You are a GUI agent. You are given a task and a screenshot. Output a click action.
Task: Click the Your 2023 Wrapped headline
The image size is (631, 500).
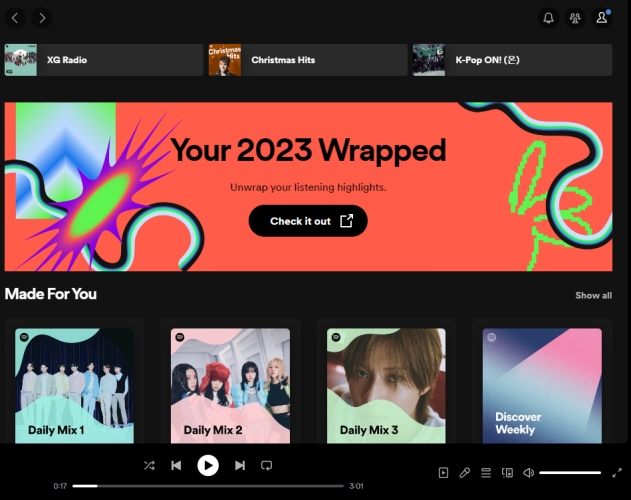(309, 151)
